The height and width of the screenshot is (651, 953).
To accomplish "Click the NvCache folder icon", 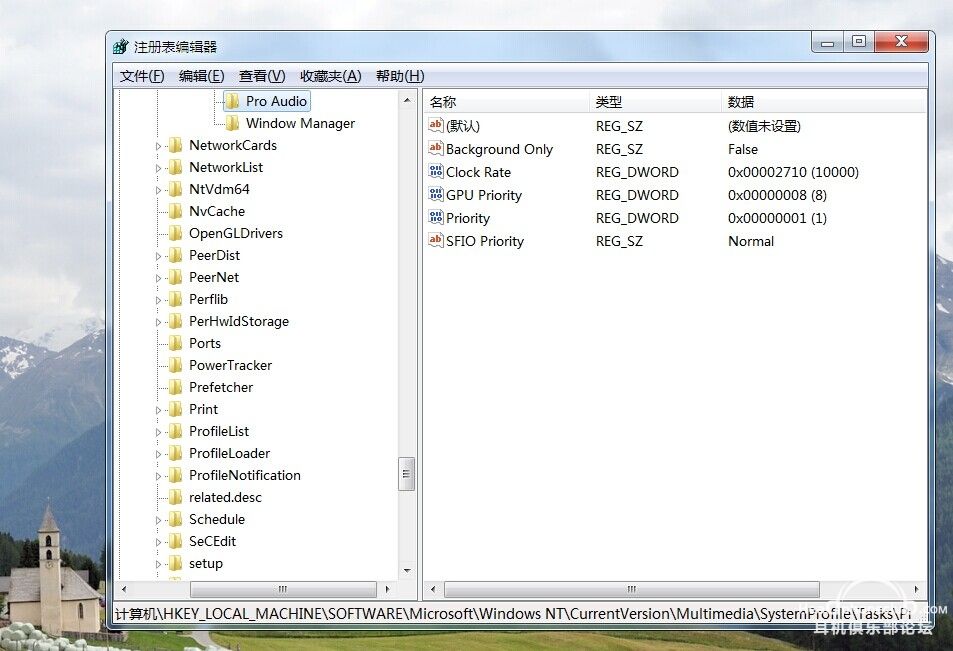I will click(176, 211).
